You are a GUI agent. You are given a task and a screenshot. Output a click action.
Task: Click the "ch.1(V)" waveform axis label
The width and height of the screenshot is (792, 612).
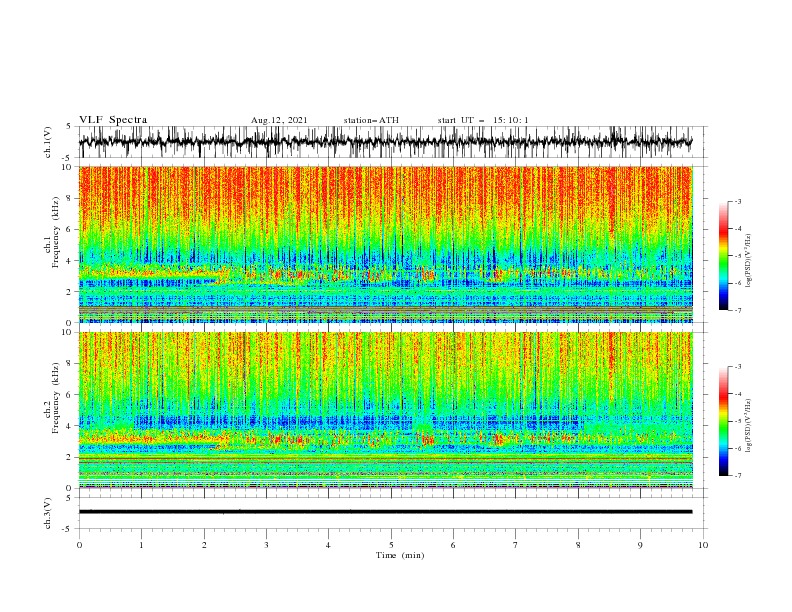click(48, 142)
